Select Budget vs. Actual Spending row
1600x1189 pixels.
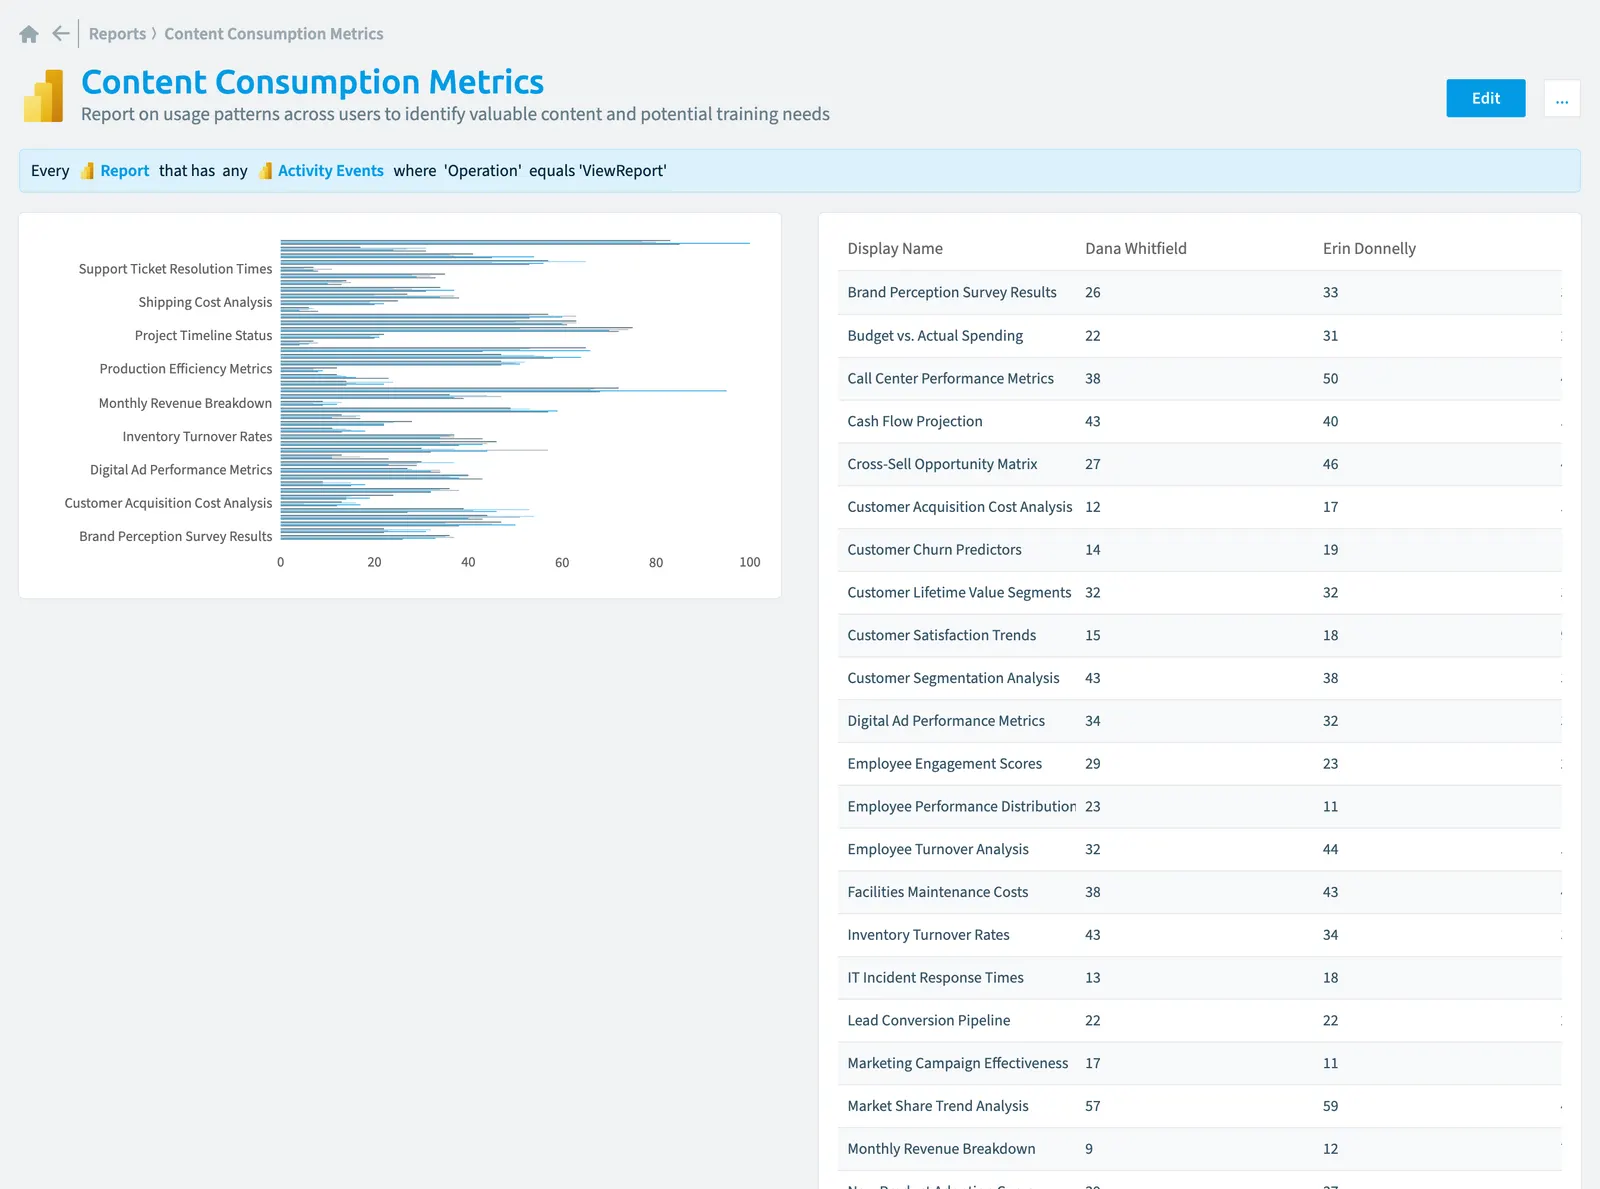click(x=1199, y=336)
